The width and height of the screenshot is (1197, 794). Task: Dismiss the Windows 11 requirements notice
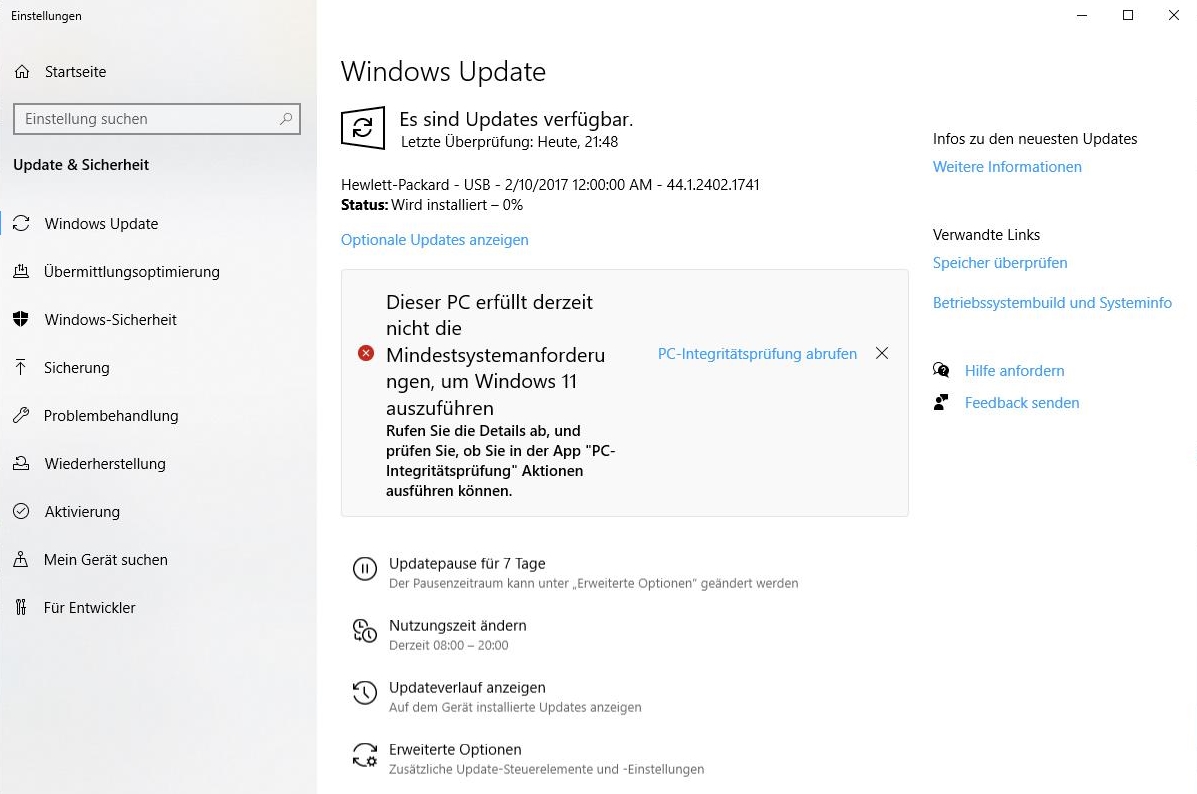pyautogui.click(x=882, y=353)
